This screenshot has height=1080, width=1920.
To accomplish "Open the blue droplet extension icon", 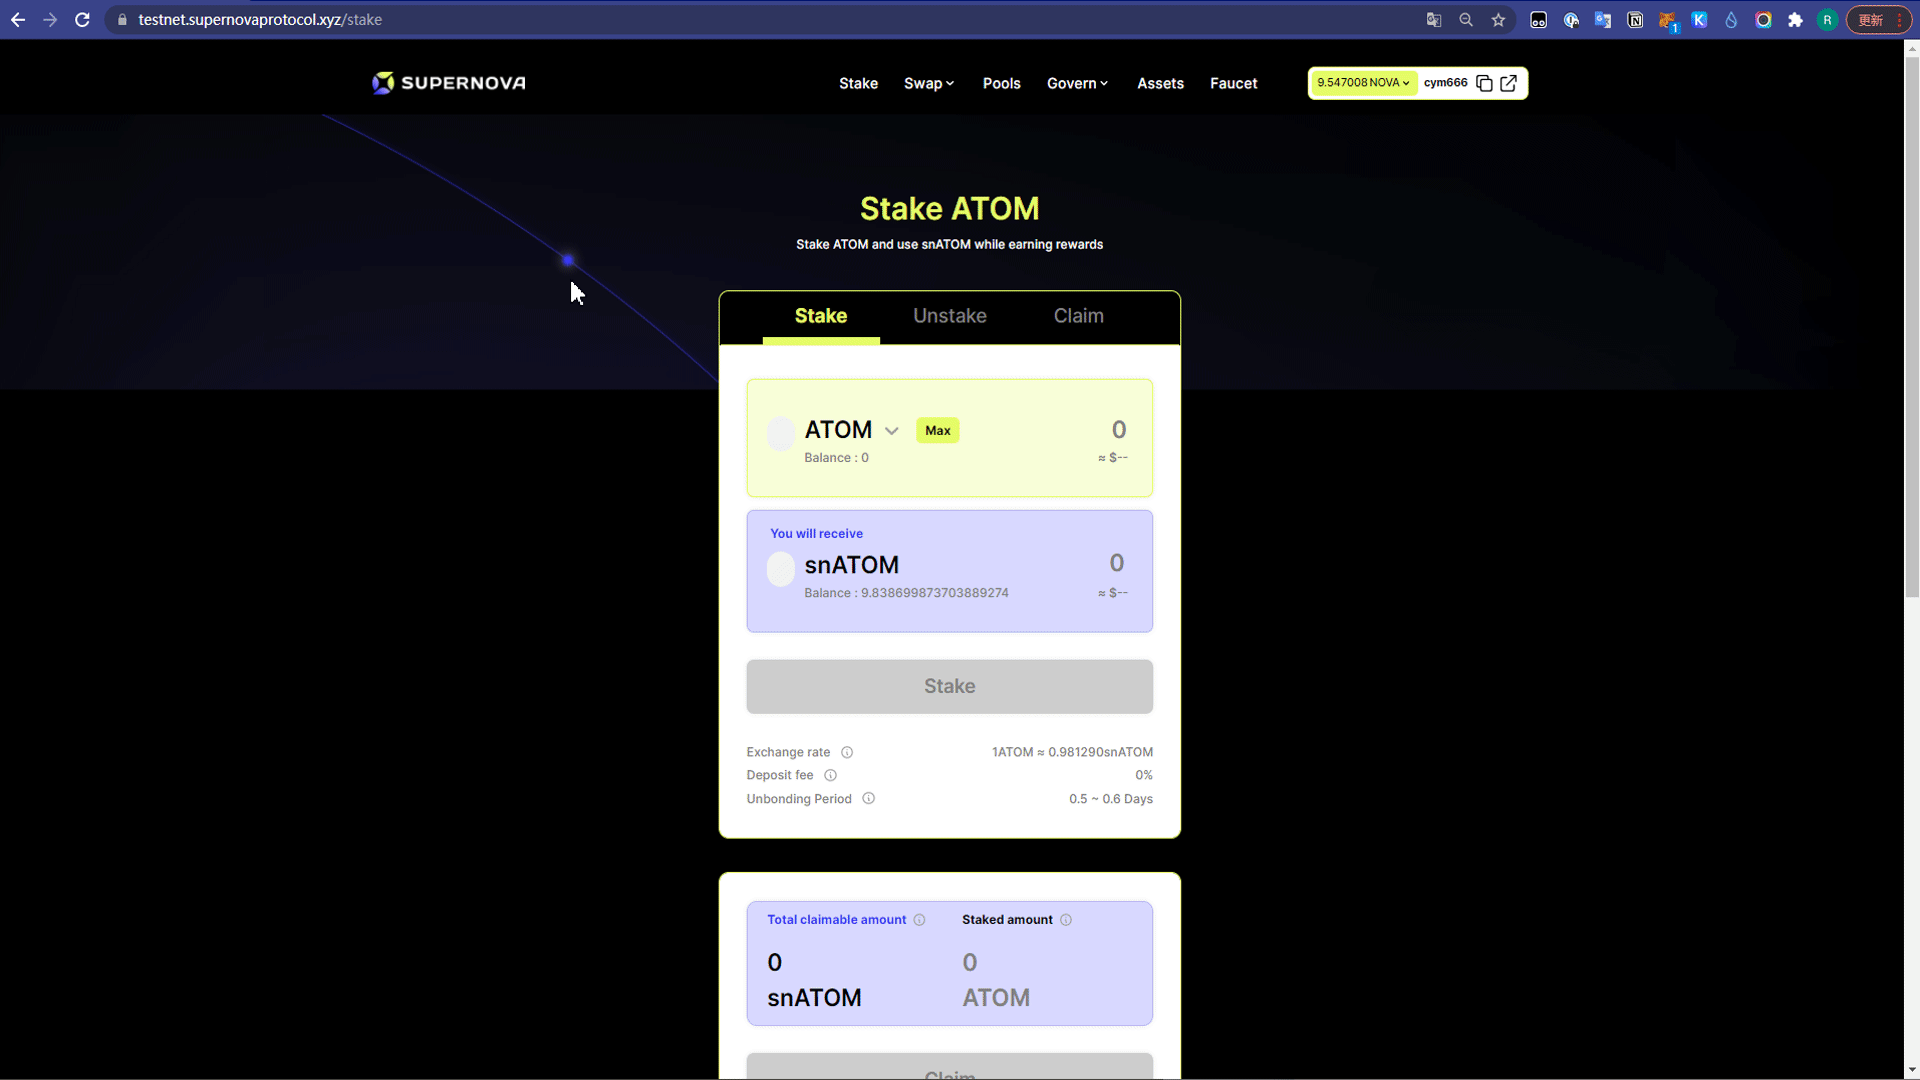I will (x=1731, y=20).
